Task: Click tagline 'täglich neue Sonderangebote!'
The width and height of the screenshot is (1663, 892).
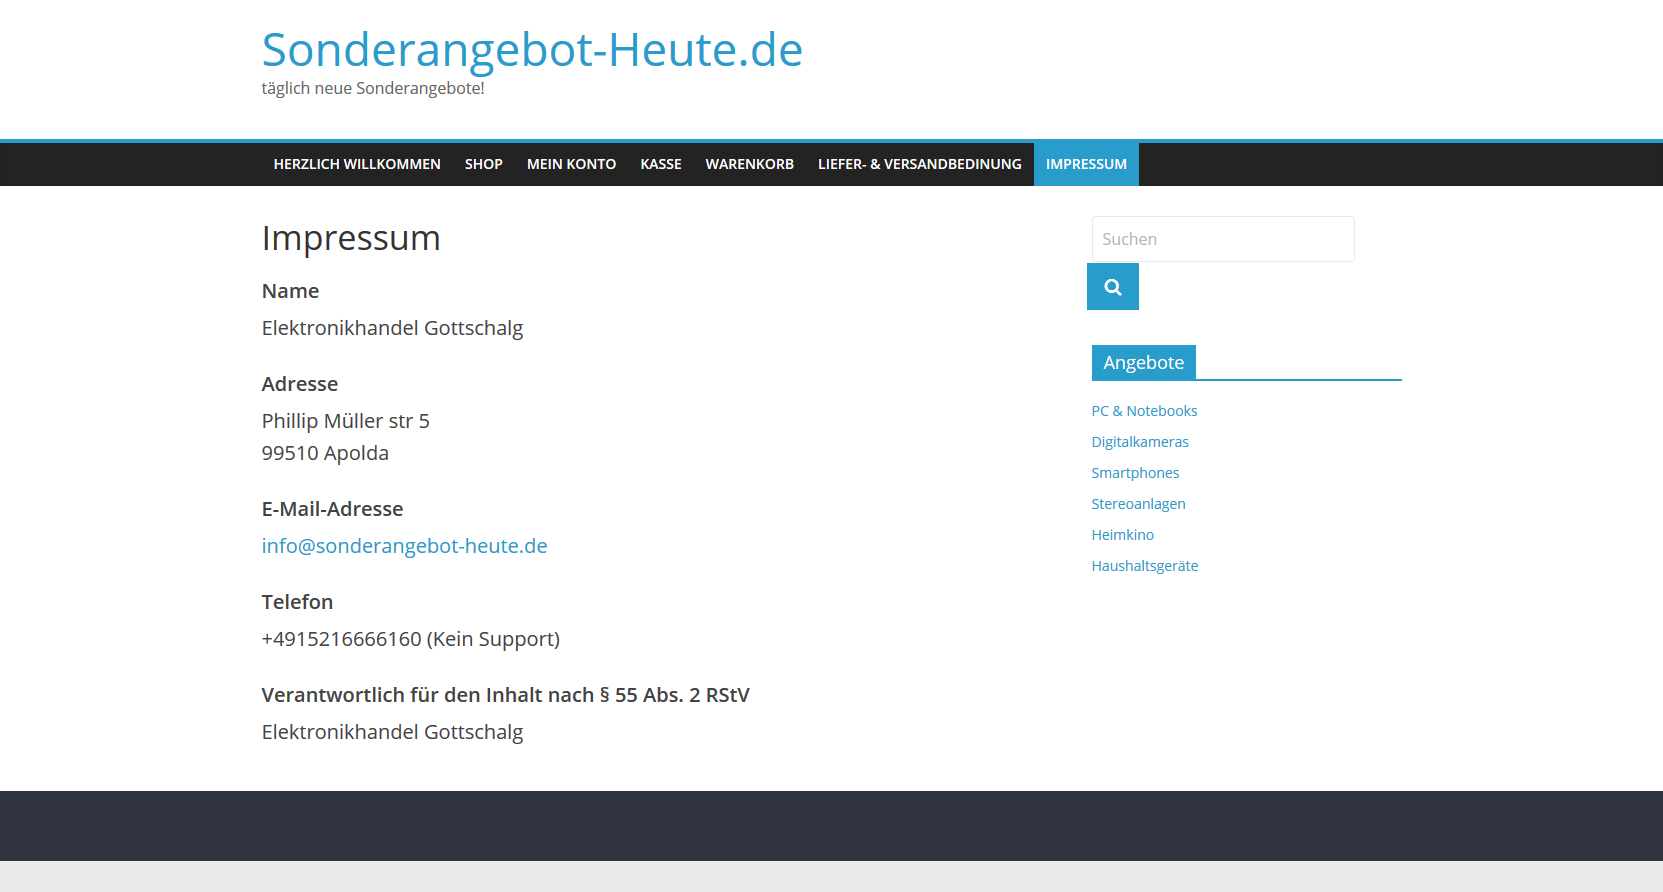Action: click(x=373, y=88)
